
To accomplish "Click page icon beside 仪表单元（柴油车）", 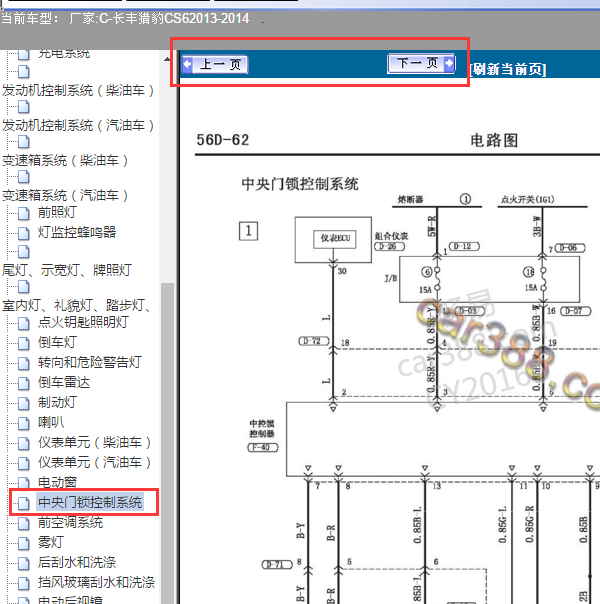I will [x=23, y=443].
